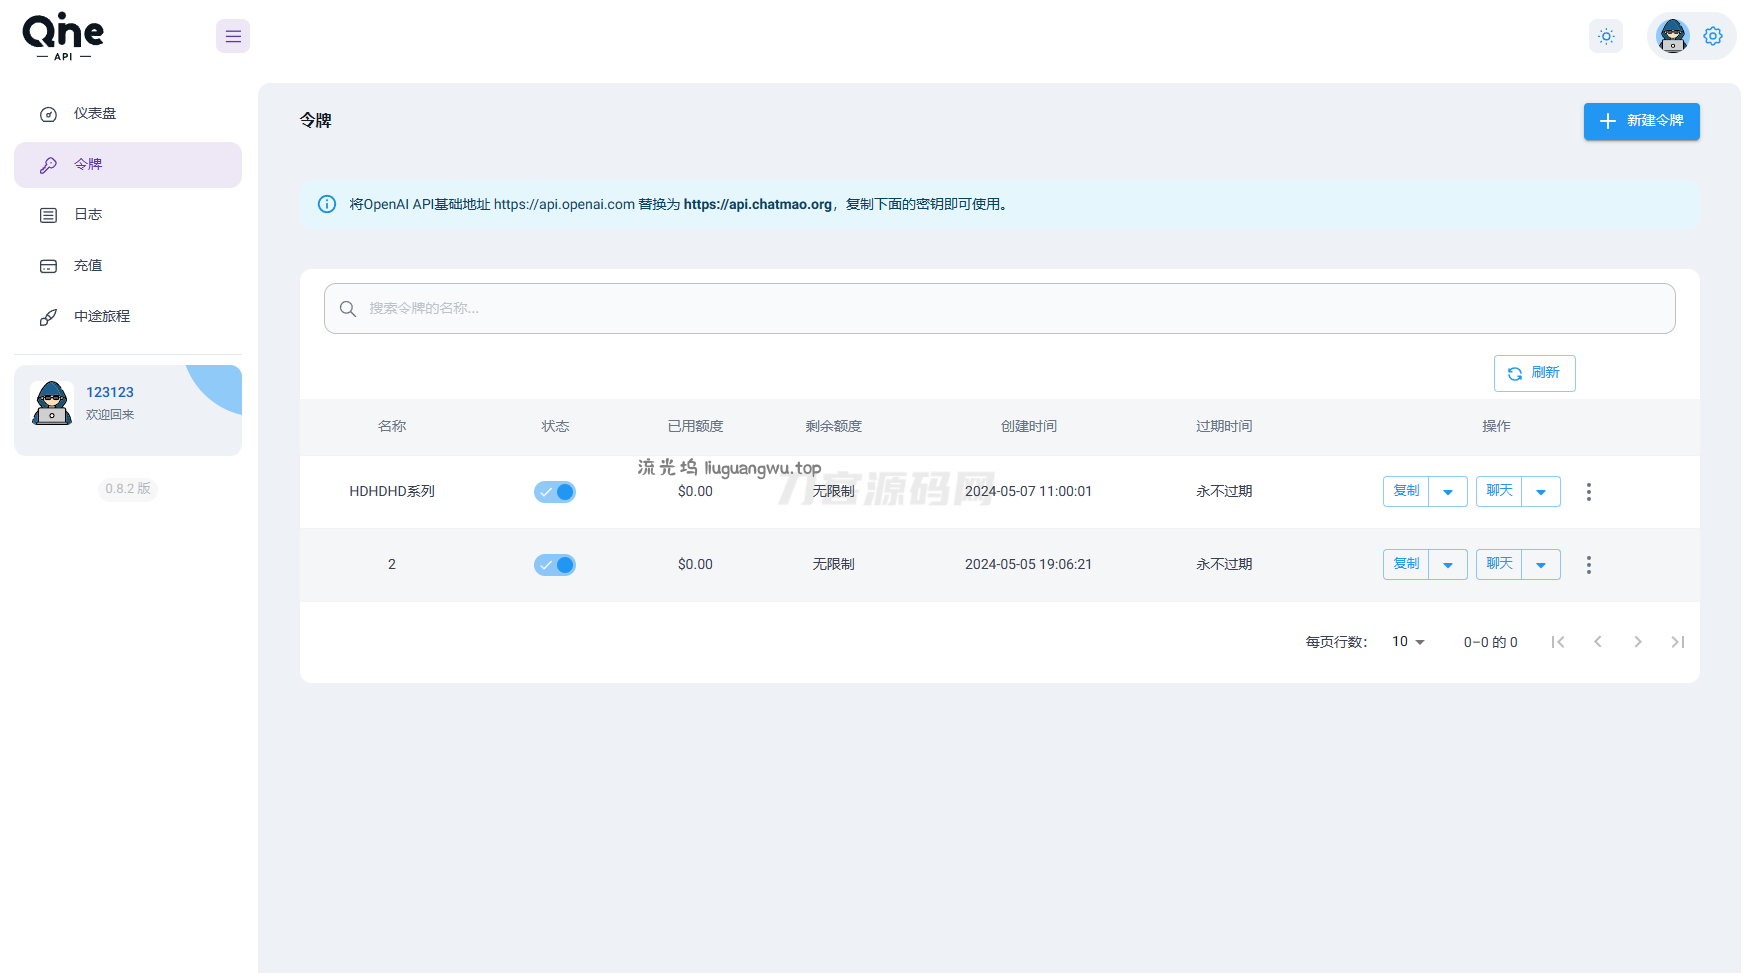1757x973 pixels.
Task: Toggle status switch for token 2
Action: pos(555,565)
